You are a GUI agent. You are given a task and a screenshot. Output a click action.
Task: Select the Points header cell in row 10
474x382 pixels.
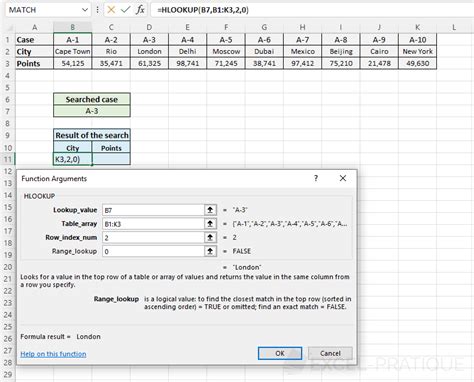[111, 148]
